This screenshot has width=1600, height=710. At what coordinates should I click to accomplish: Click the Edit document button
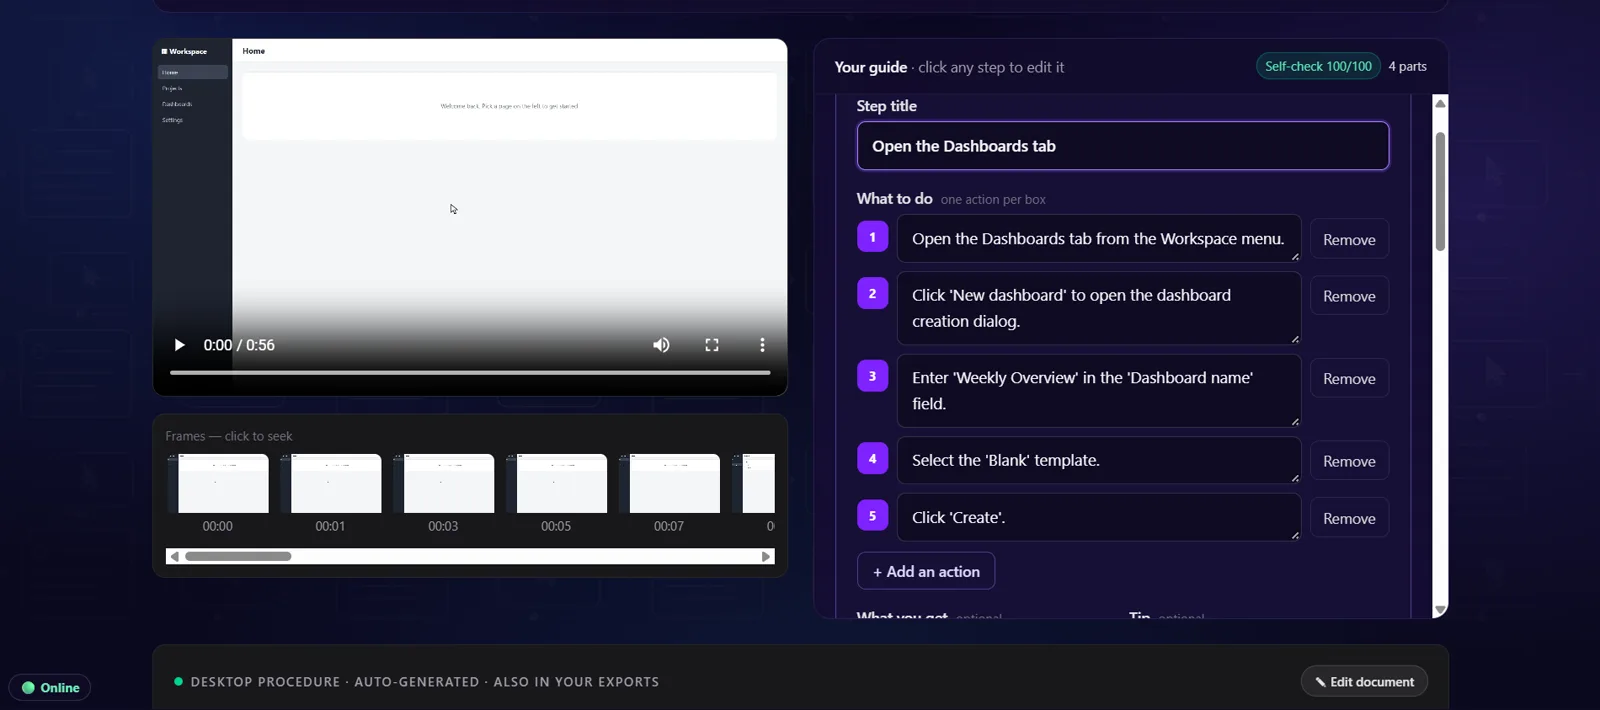tap(1364, 682)
